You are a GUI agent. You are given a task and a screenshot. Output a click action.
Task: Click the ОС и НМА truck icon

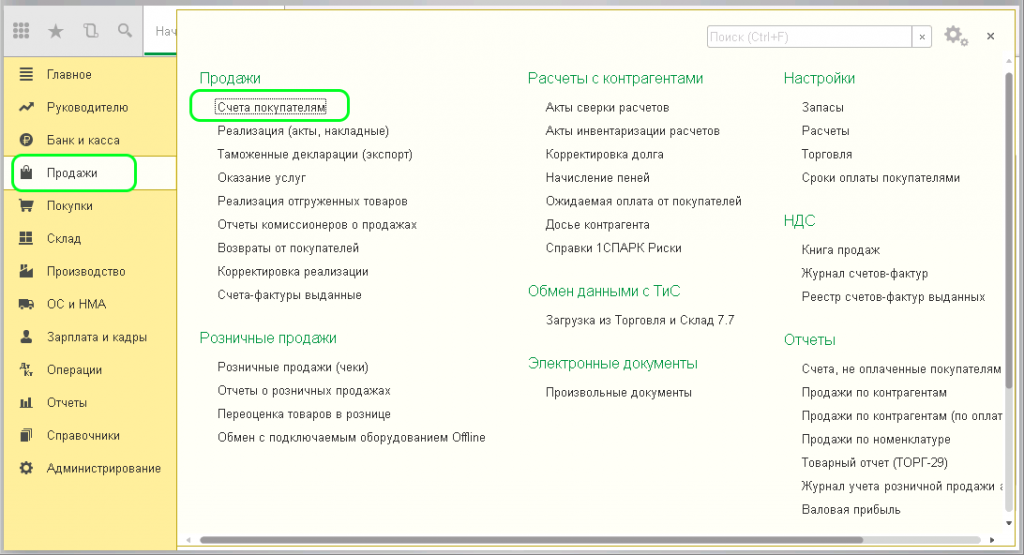coord(26,304)
